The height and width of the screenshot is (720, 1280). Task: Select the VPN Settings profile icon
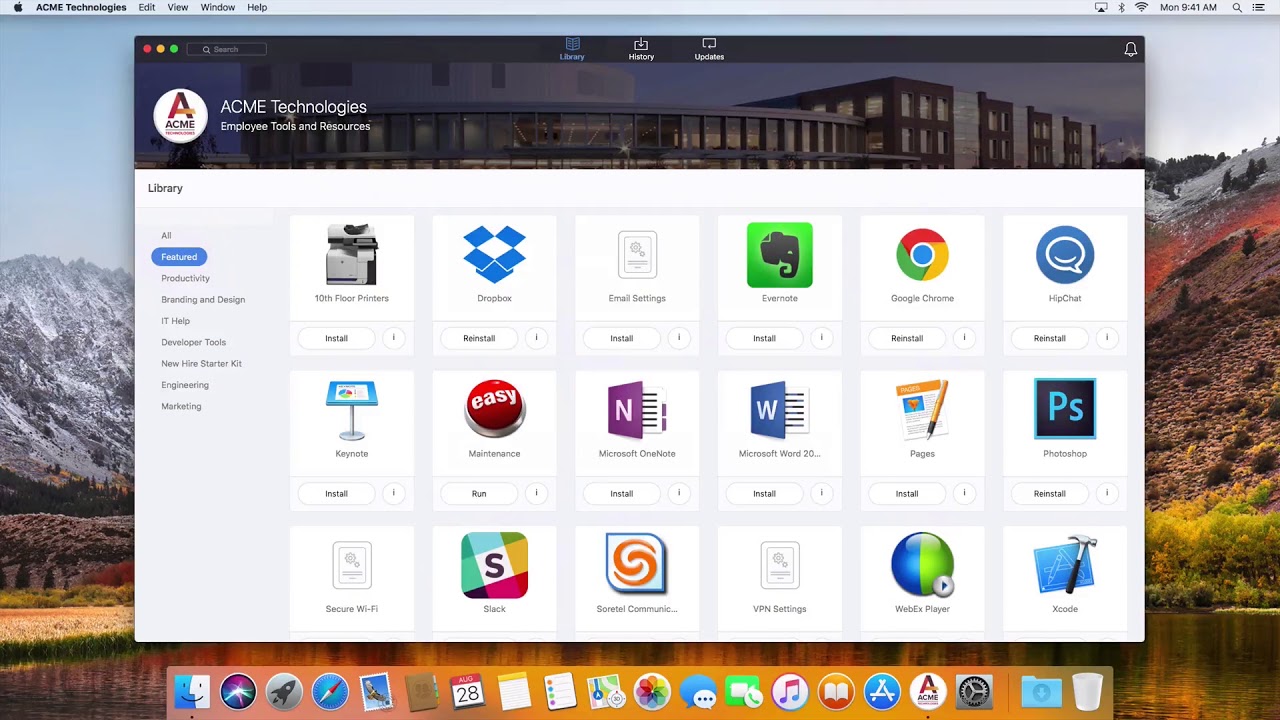click(x=780, y=565)
